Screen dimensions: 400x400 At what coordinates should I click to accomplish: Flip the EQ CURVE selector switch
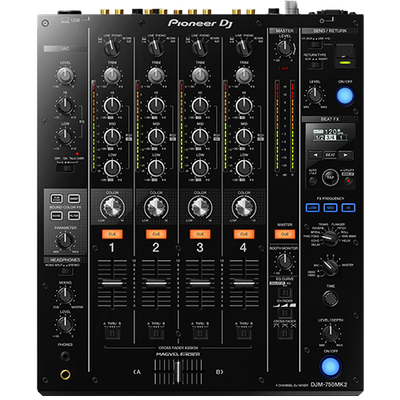[x=285, y=293]
